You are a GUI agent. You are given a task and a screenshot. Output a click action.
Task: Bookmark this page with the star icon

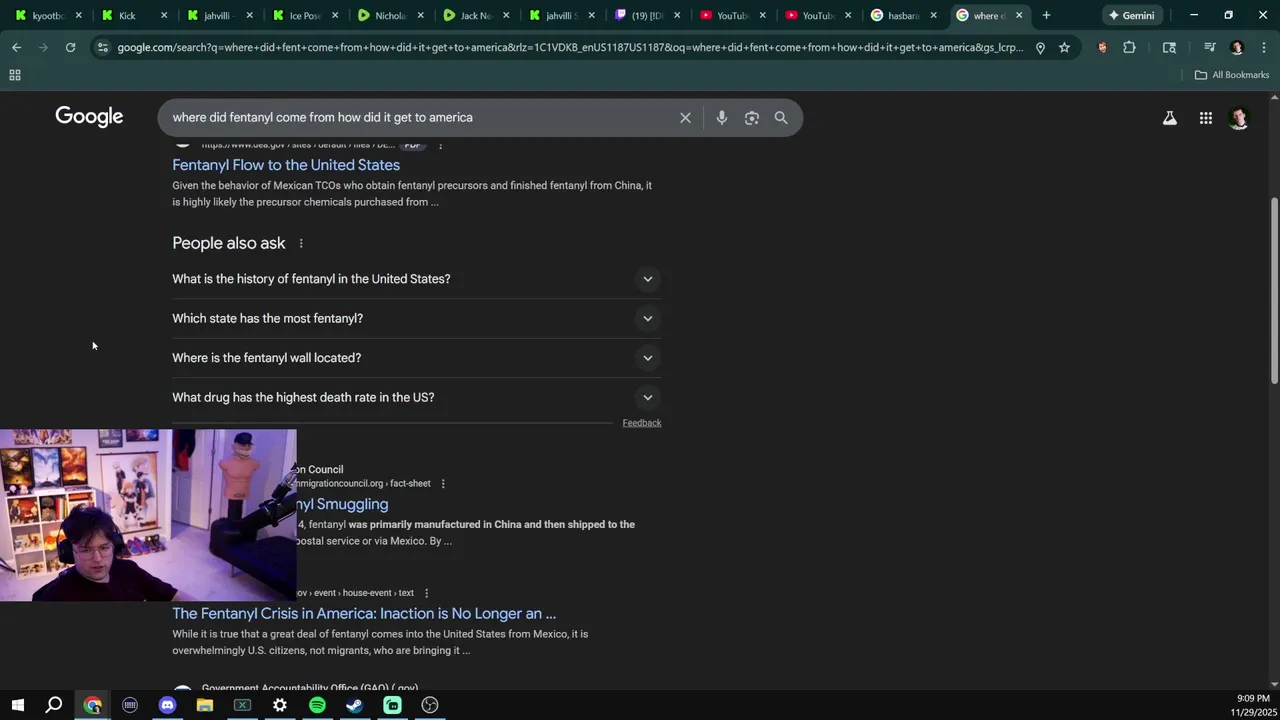(1064, 47)
